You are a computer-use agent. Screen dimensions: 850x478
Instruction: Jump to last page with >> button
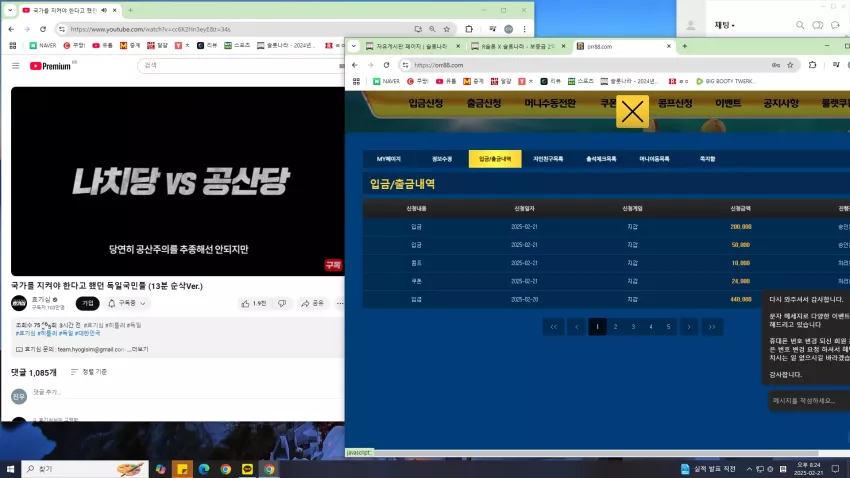(x=712, y=327)
